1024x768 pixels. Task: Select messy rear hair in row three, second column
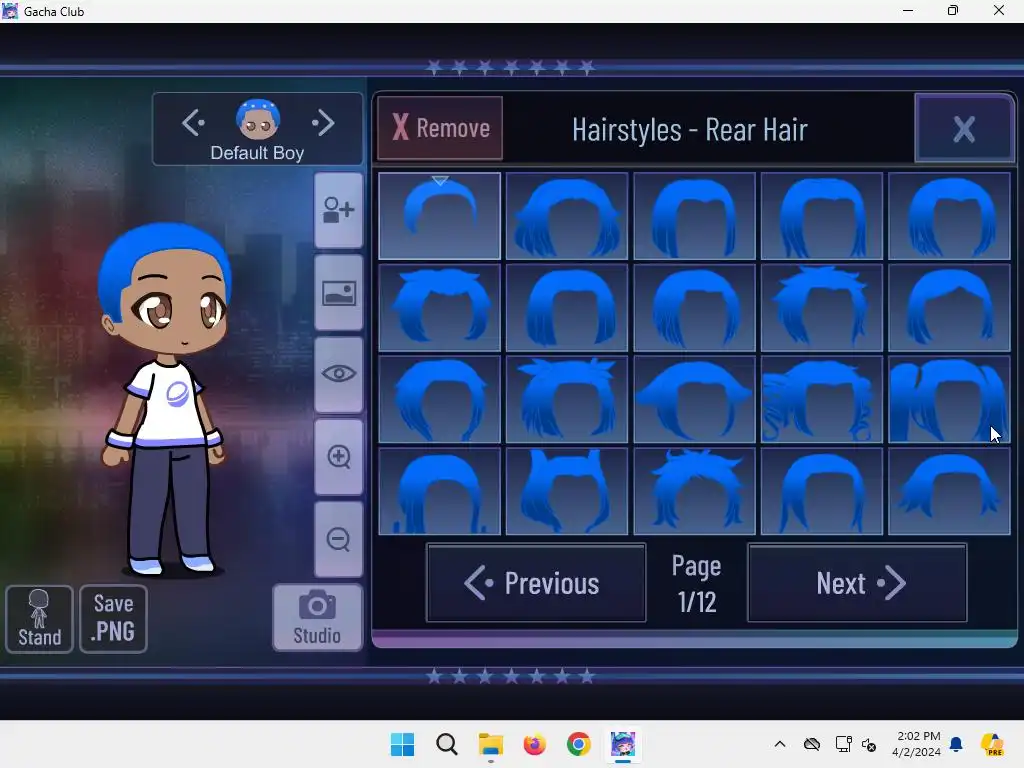(x=567, y=400)
